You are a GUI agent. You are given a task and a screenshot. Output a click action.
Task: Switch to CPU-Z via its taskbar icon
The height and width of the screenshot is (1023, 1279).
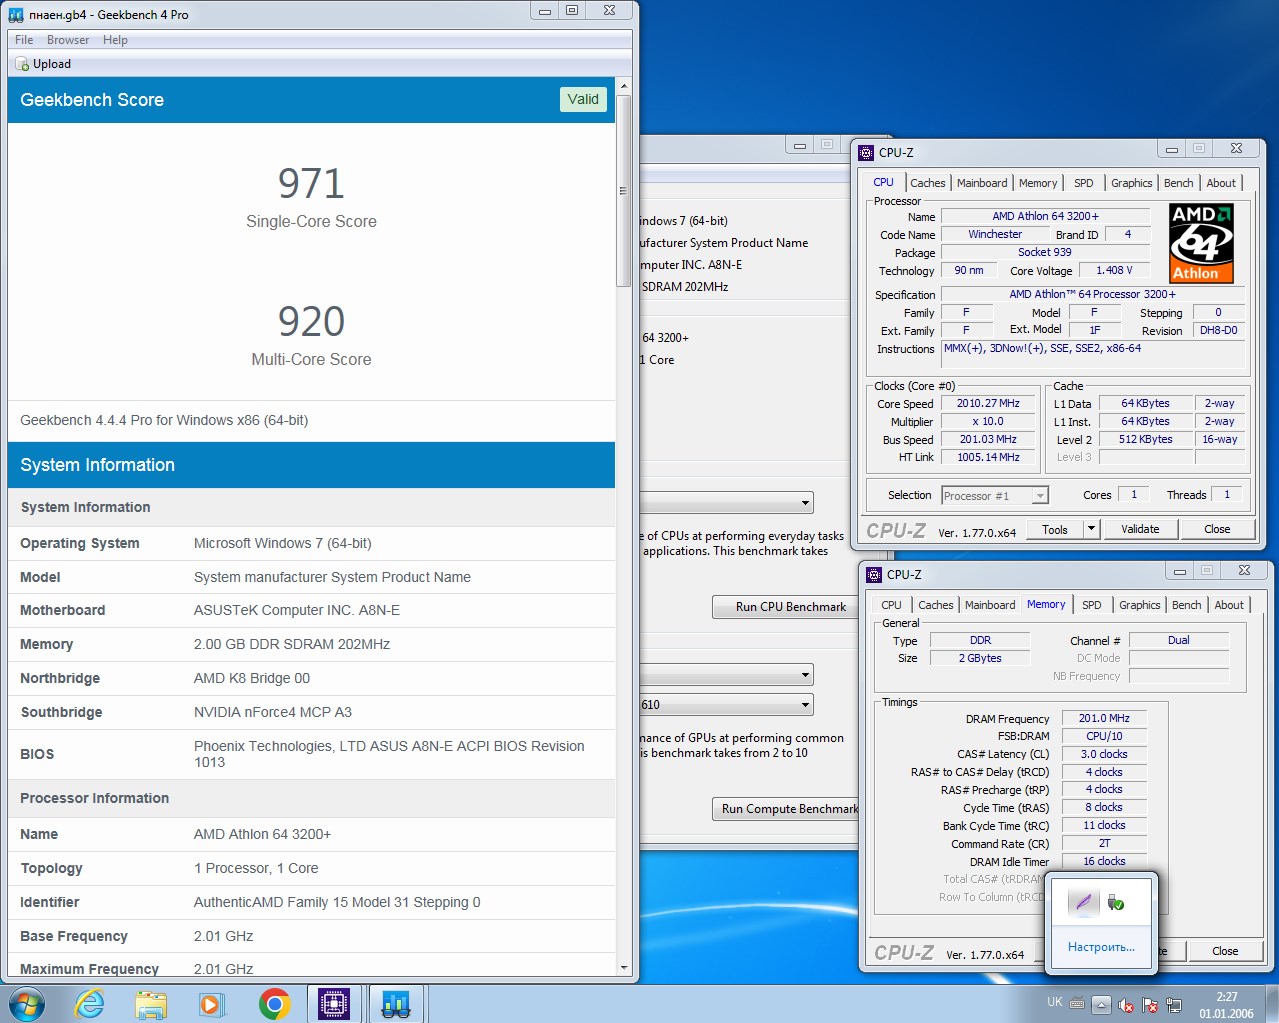[334, 1004]
